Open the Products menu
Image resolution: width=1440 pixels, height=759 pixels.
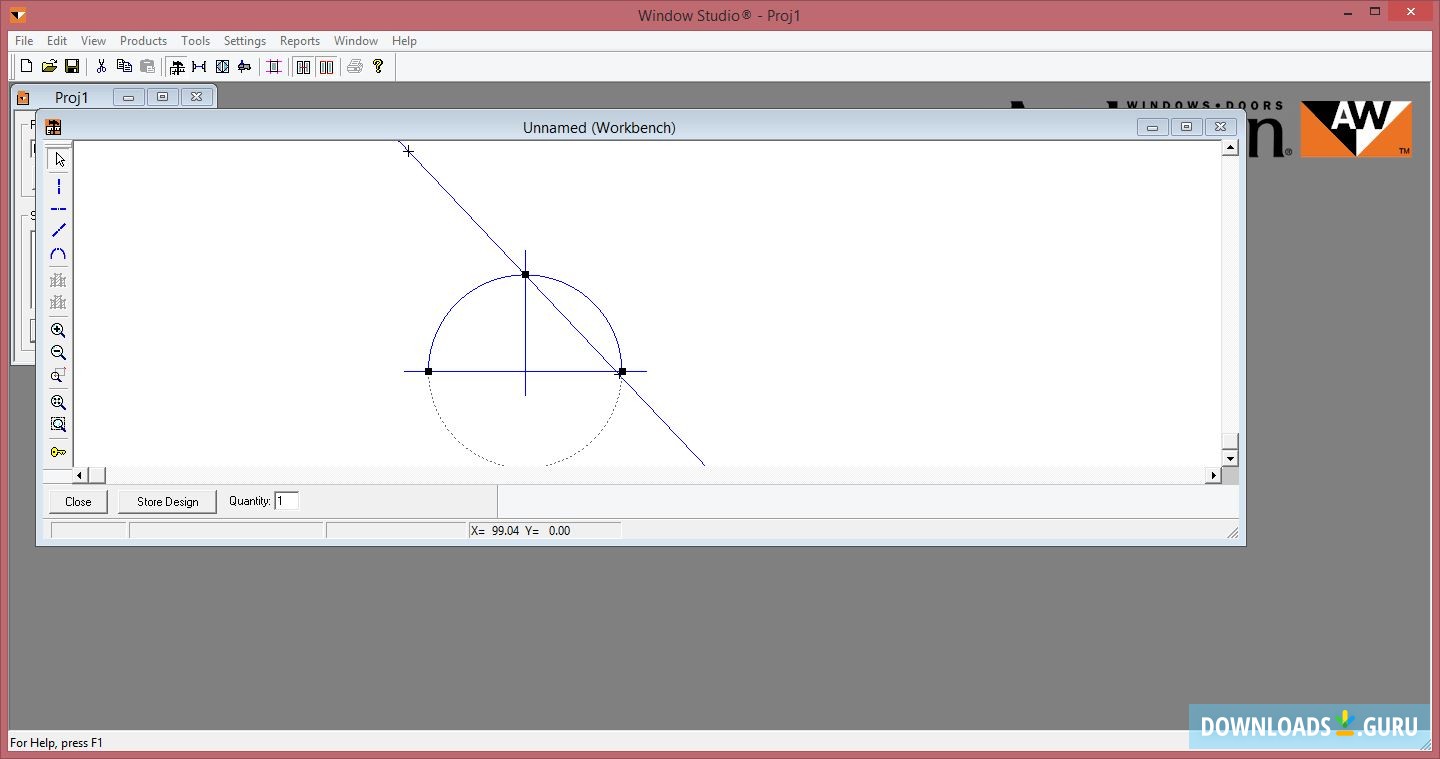[x=143, y=41]
